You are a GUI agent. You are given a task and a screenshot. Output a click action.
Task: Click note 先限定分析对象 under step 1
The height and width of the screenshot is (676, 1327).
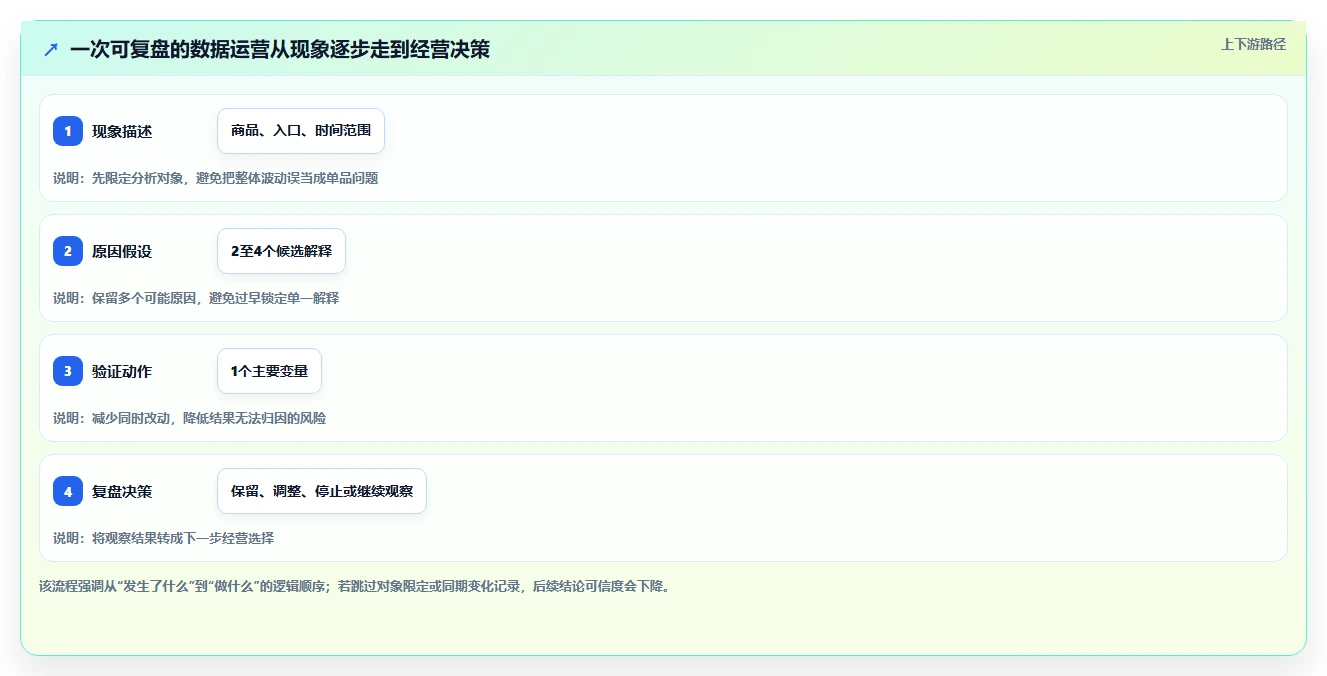point(215,178)
